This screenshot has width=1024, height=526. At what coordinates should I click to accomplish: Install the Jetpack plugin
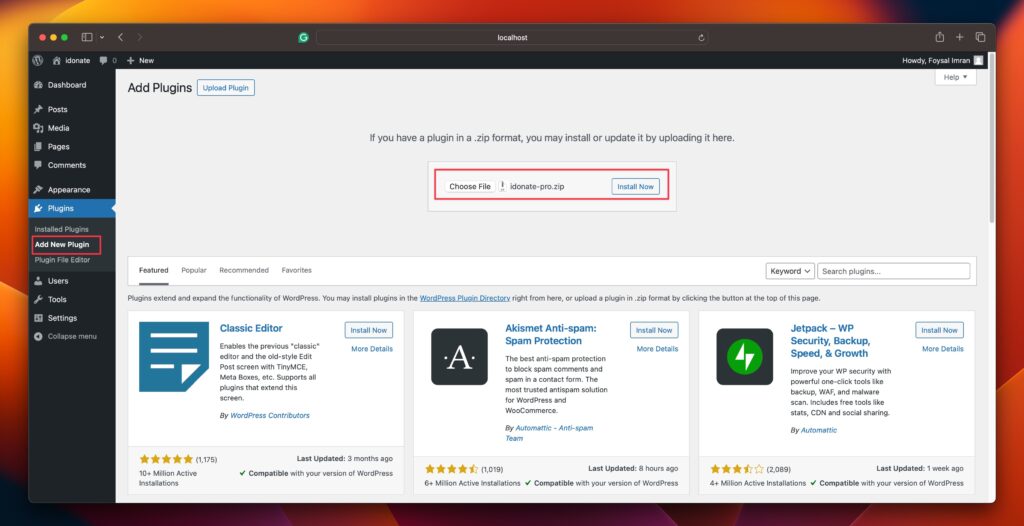pyautogui.click(x=939, y=330)
